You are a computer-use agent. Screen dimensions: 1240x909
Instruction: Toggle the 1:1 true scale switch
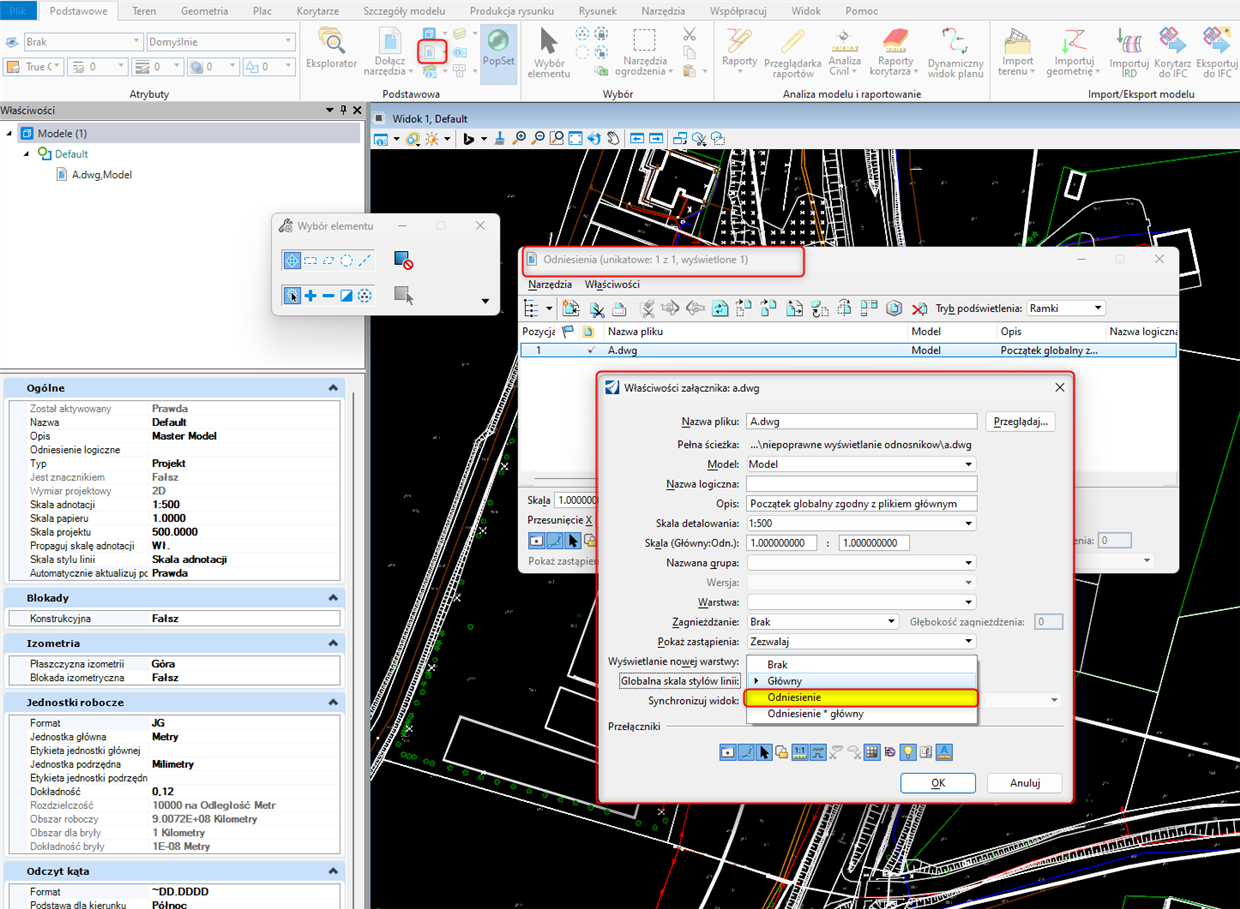click(799, 752)
